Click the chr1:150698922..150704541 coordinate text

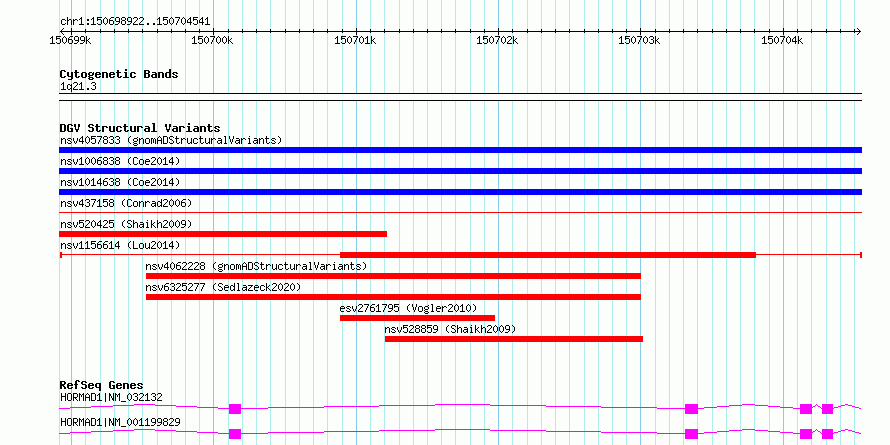tap(135, 22)
